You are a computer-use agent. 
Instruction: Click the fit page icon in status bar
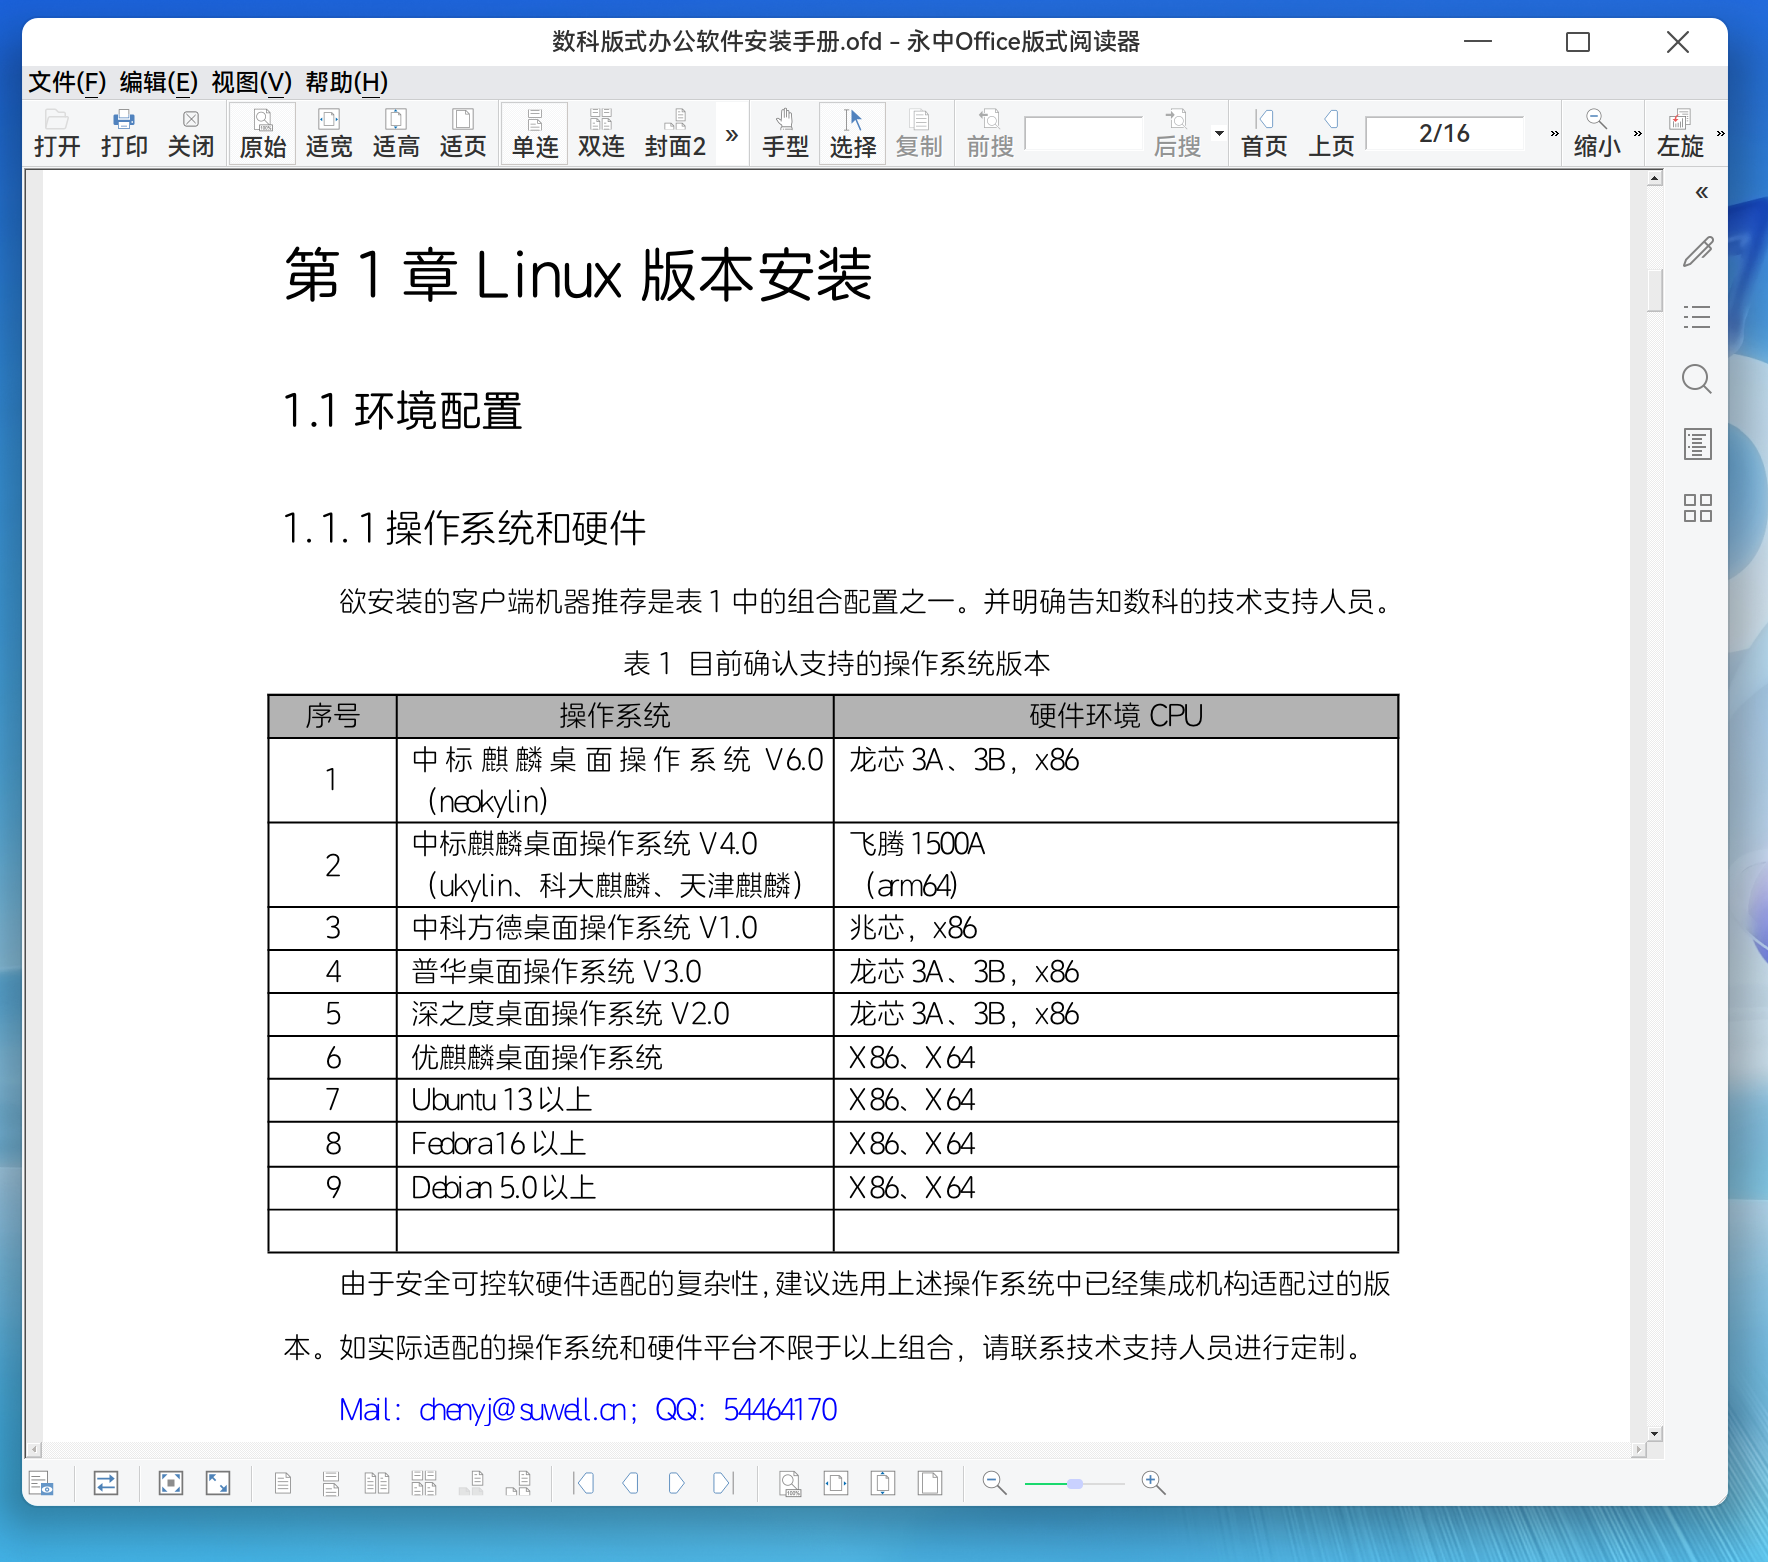pos(930,1483)
